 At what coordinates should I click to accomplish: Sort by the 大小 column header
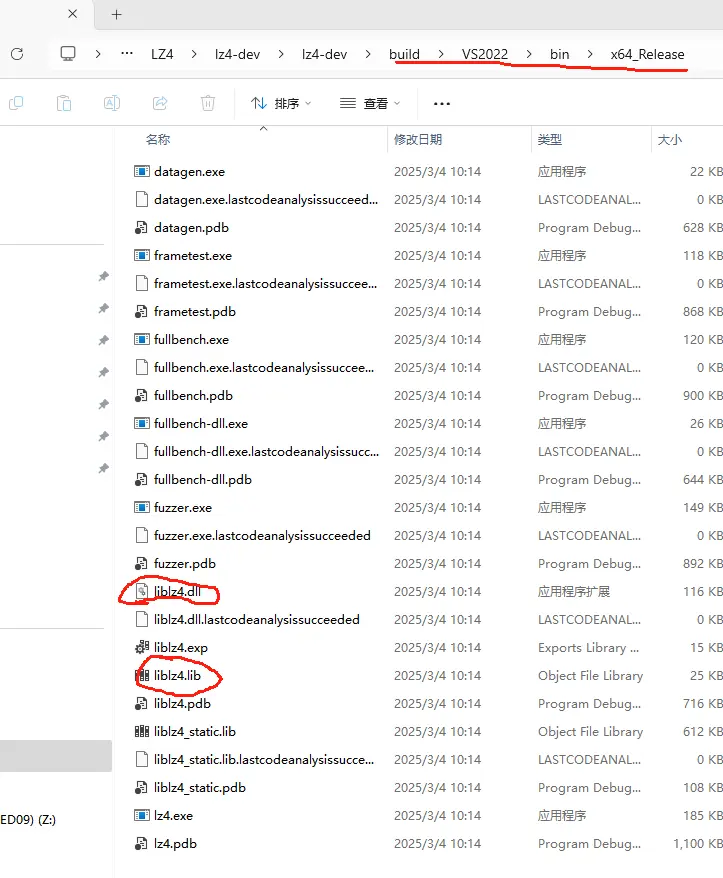coord(670,139)
